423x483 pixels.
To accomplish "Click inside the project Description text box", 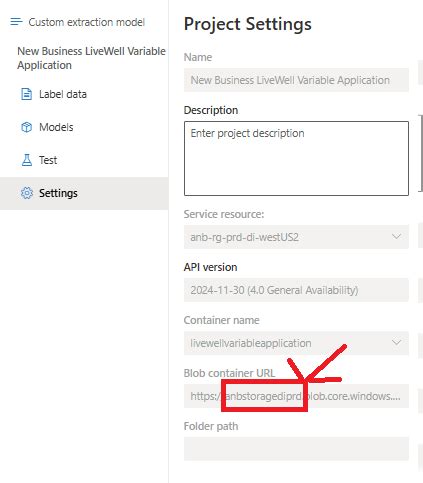I will 296,158.
